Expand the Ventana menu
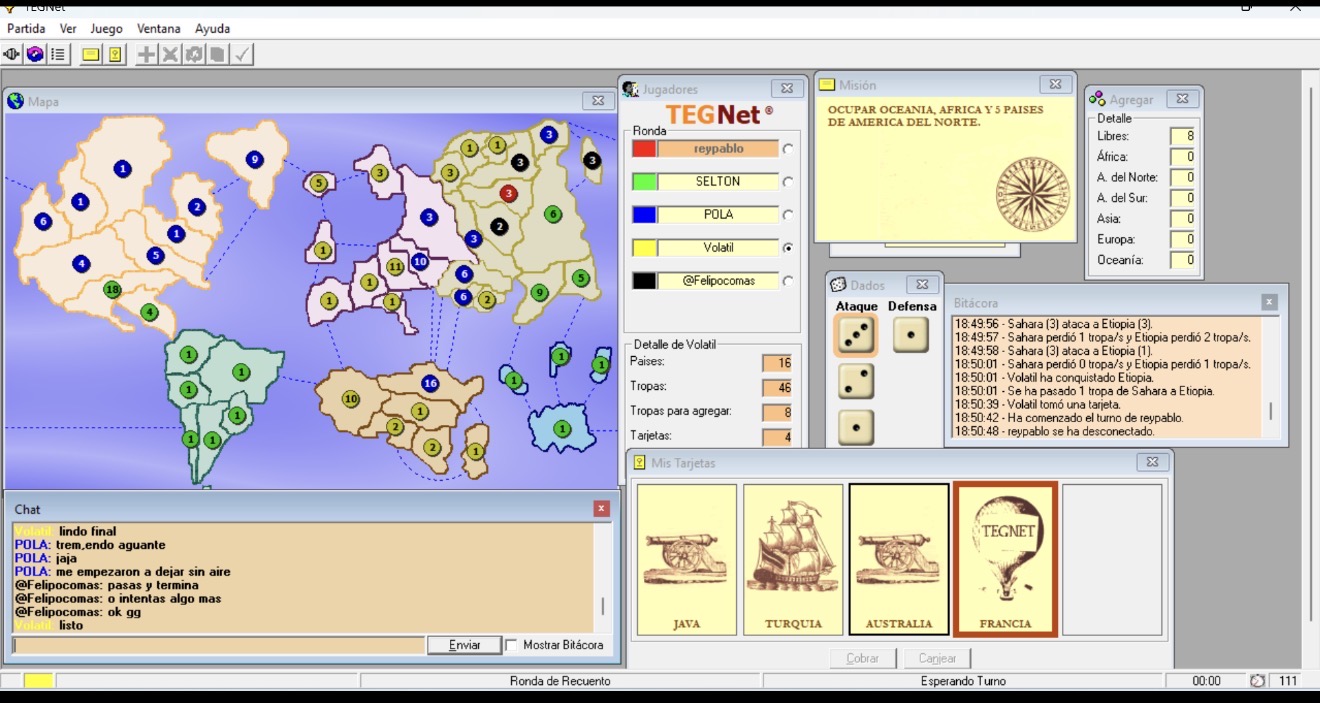This screenshot has width=1320, height=703. point(158,29)
